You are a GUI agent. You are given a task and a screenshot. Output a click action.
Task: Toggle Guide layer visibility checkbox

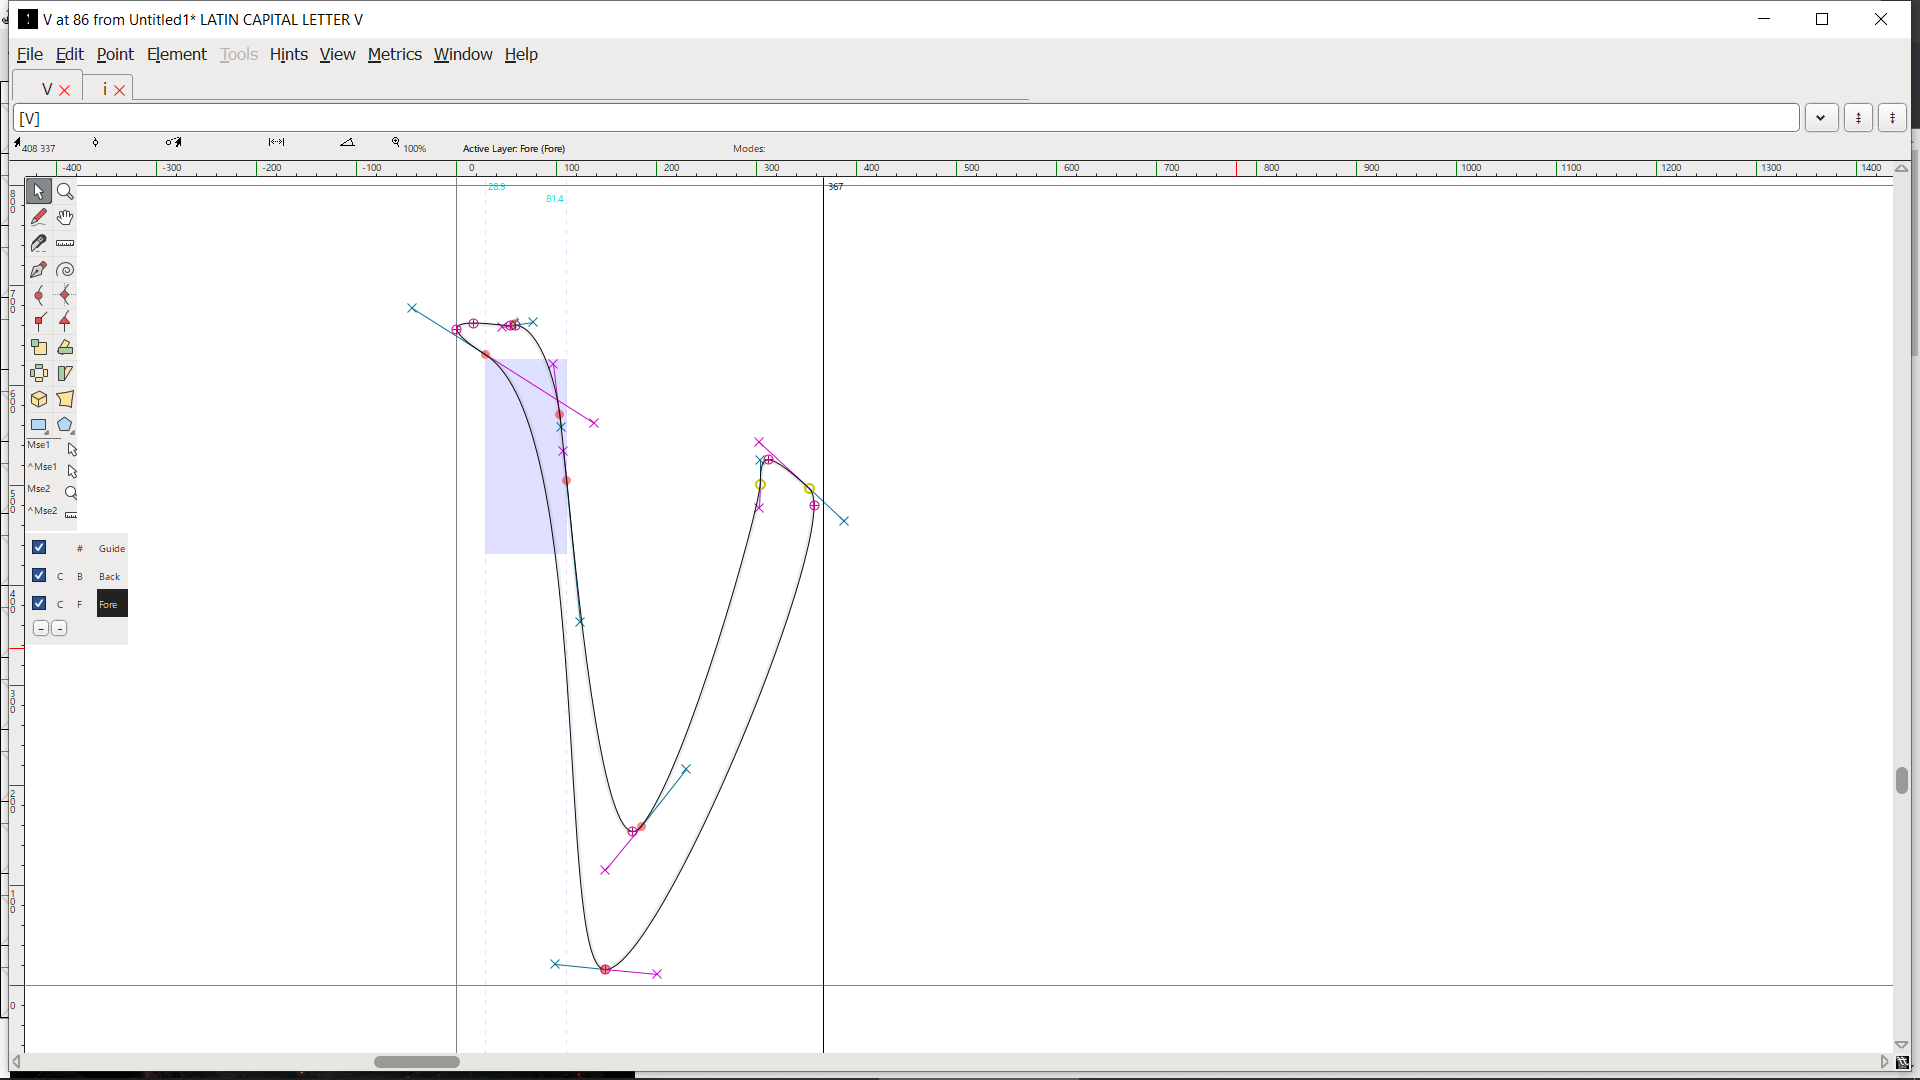pyautogui.click(x=39, y=547)
